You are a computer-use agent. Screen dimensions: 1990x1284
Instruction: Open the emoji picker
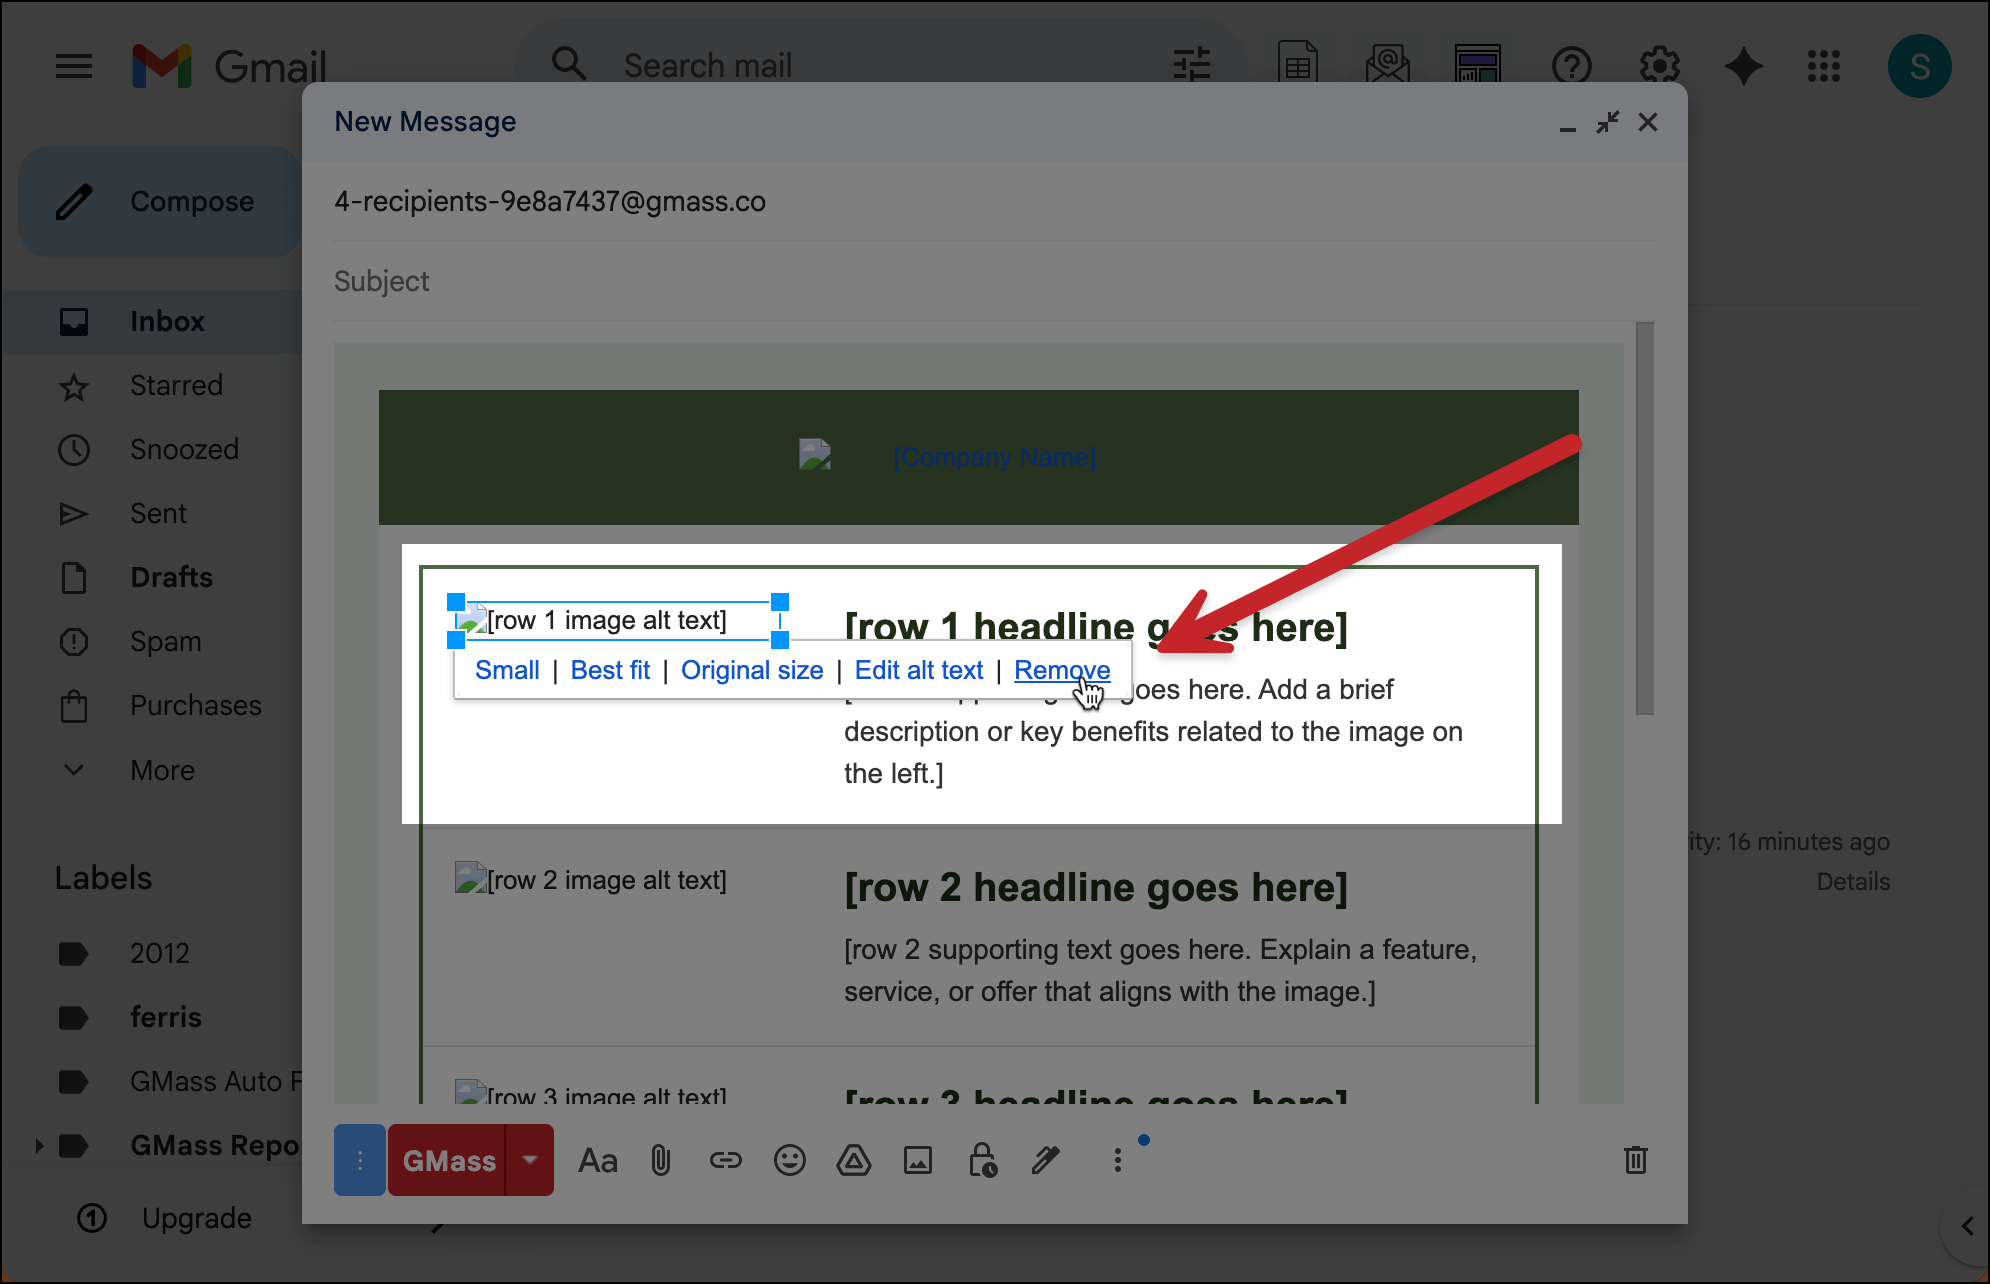[789, 1160]
